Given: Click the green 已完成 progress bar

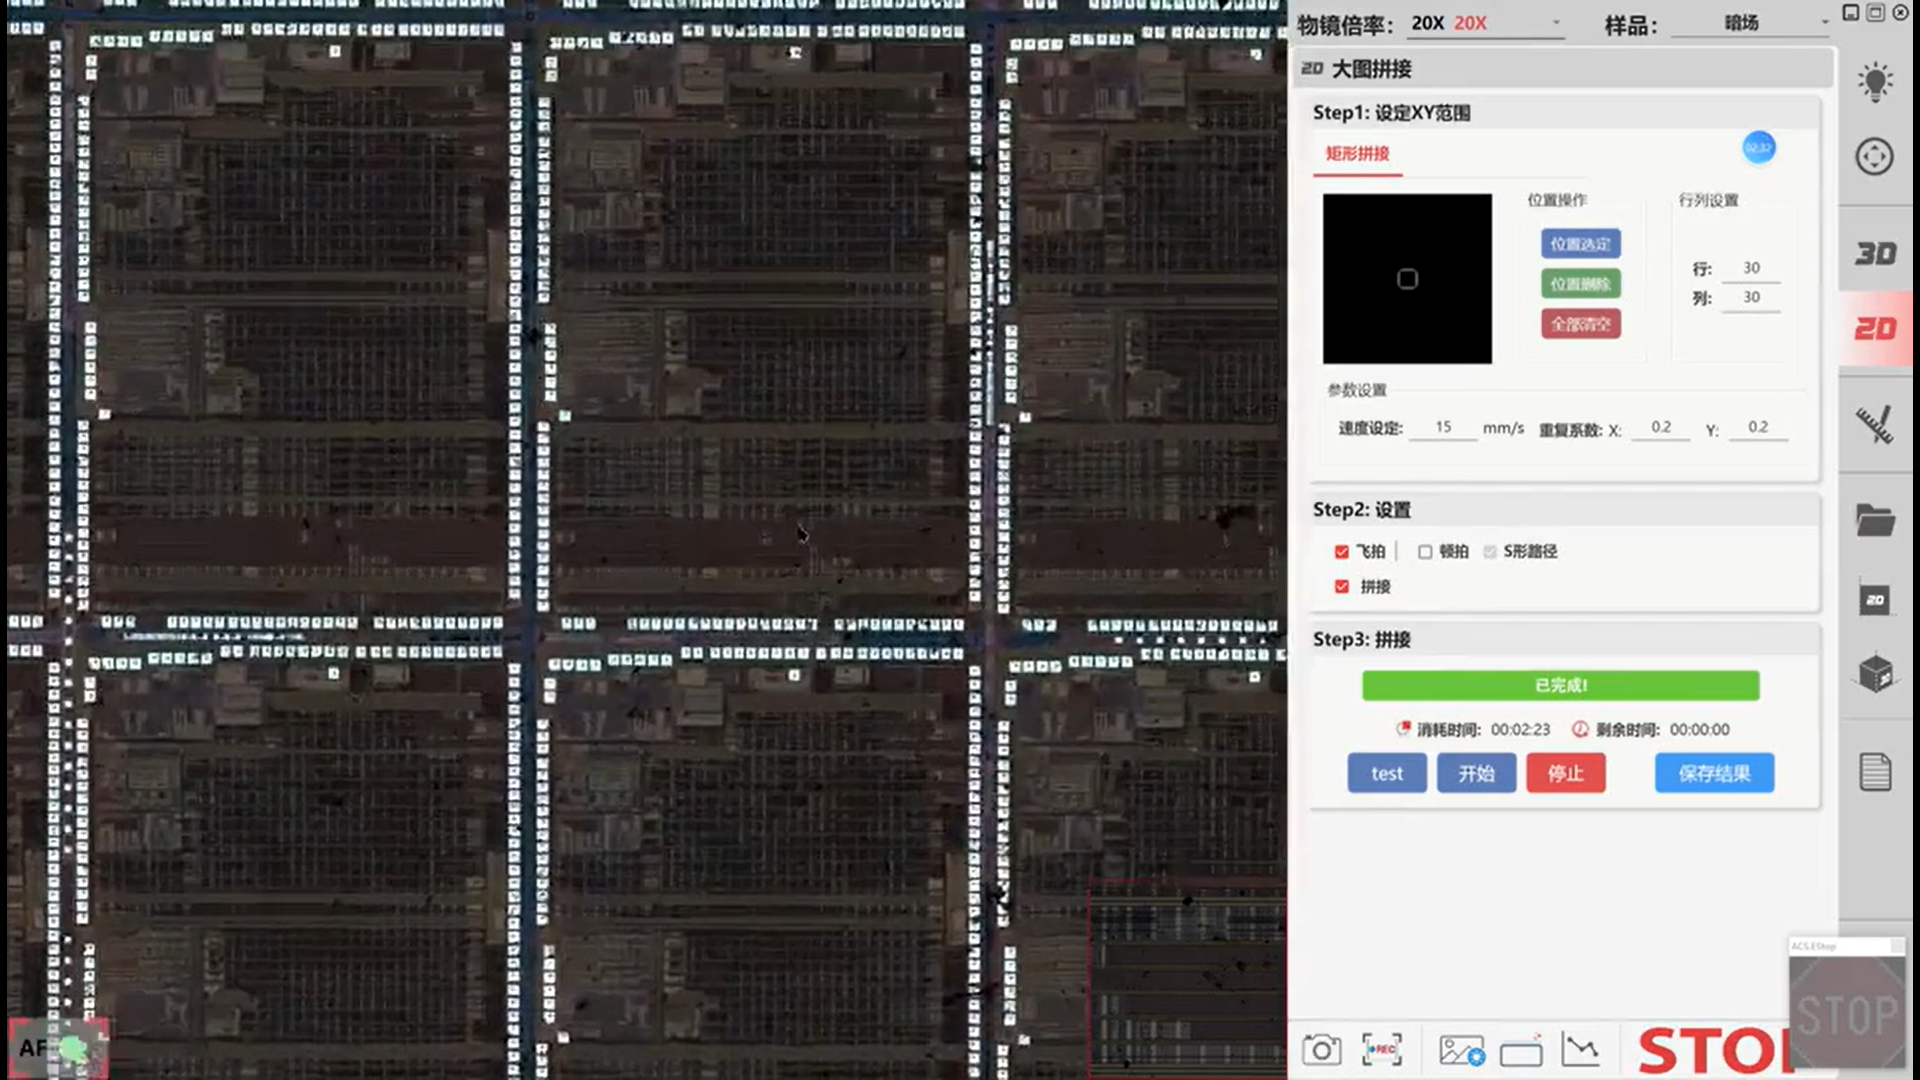Looking at the screenshot, I should point(1560,685).
